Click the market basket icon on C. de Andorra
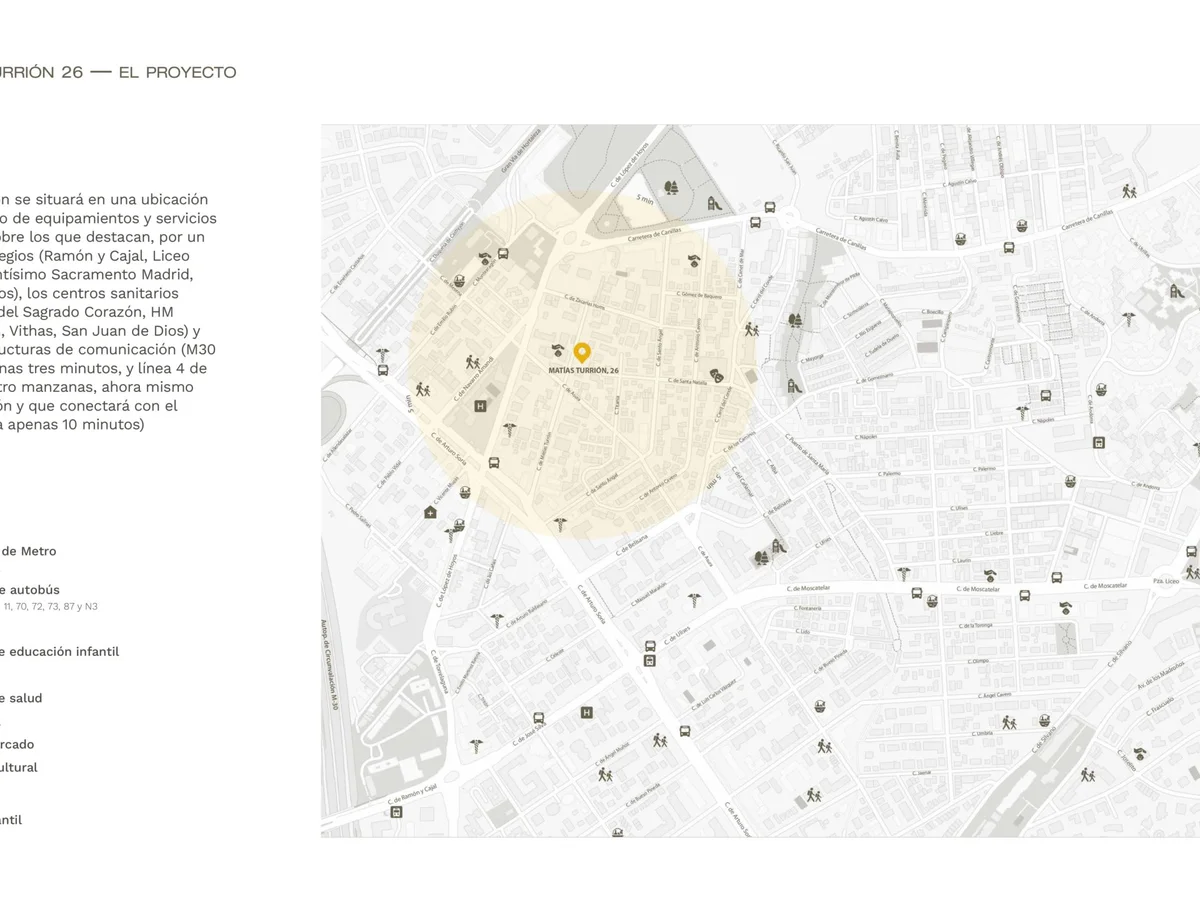Viewport: 1200px width, 900px height. (1069, 482)
